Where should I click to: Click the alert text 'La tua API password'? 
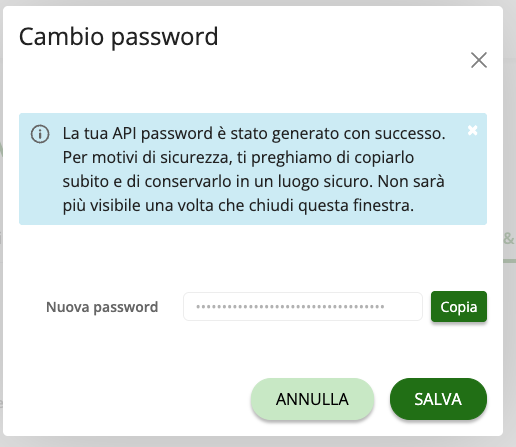pyautogui.click(x=138, y=134)
